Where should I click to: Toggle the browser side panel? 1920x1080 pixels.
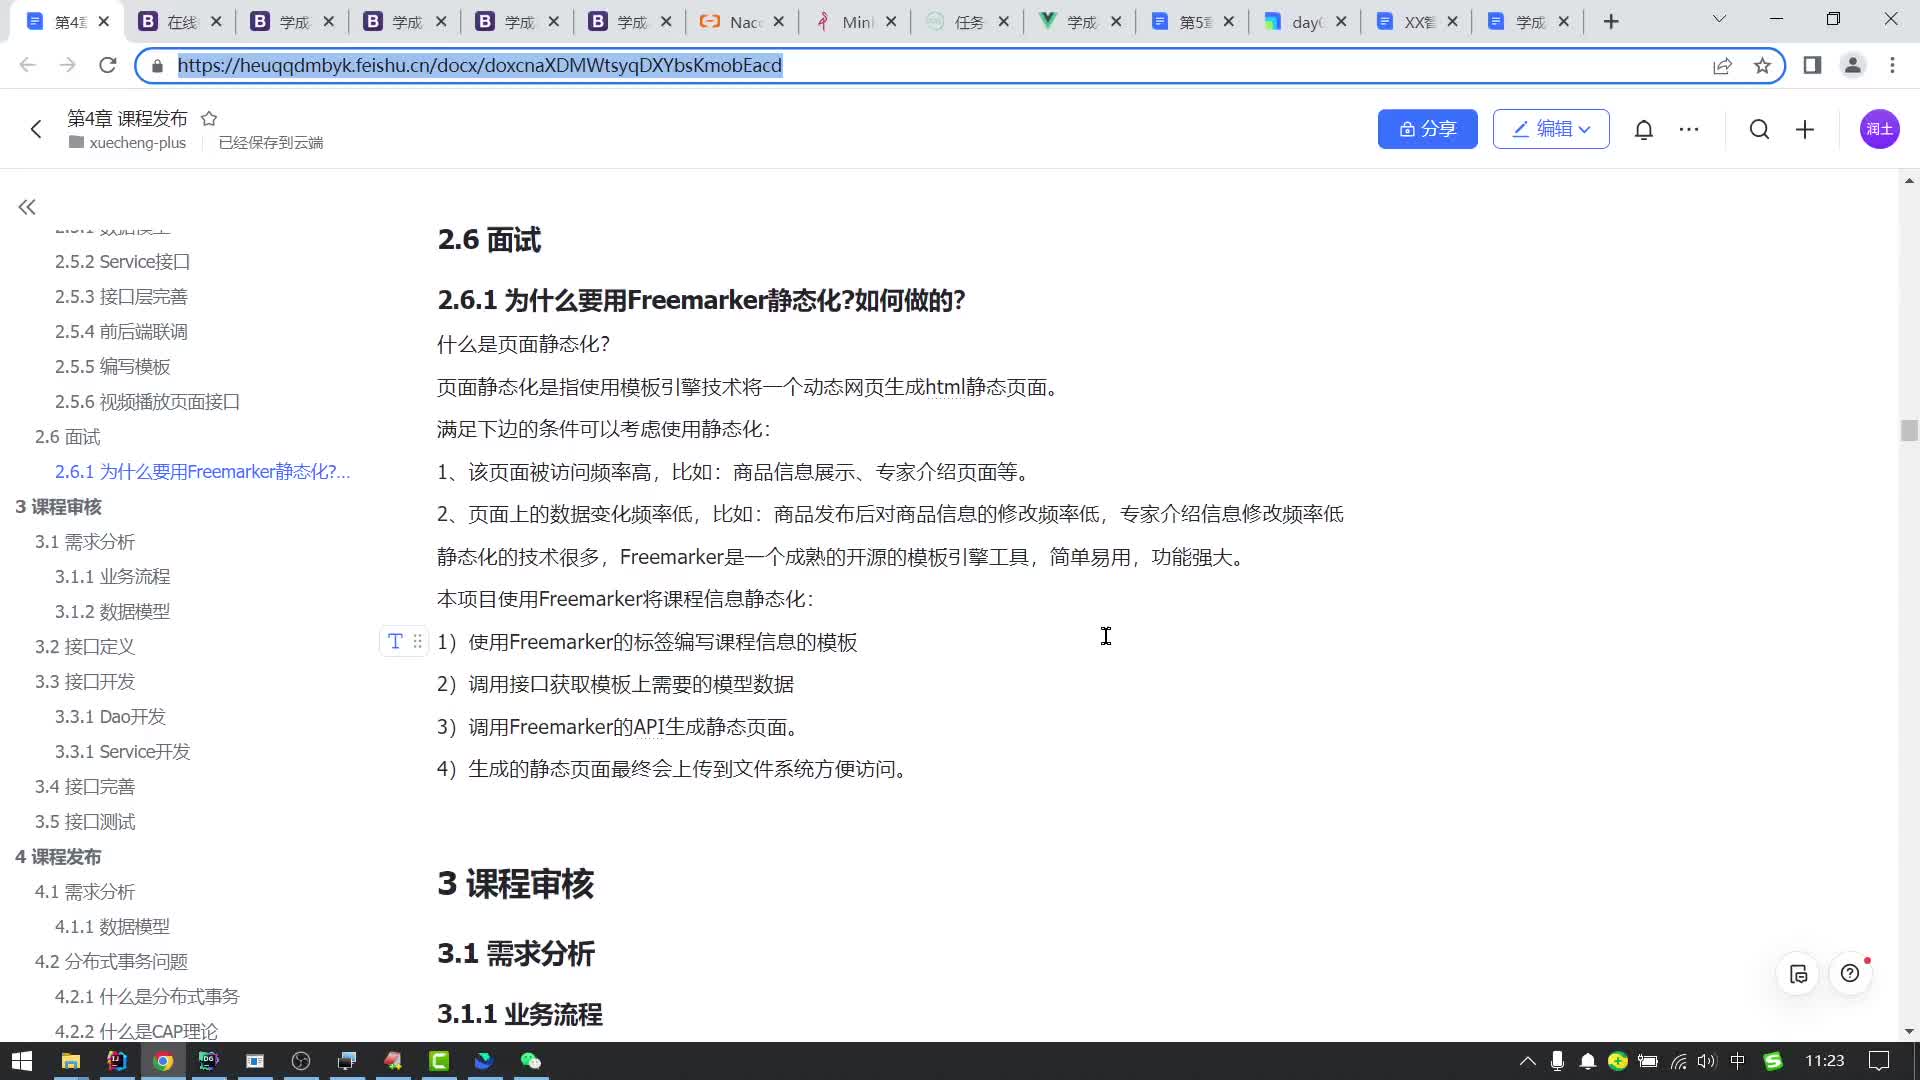(x=1812, y=65)
